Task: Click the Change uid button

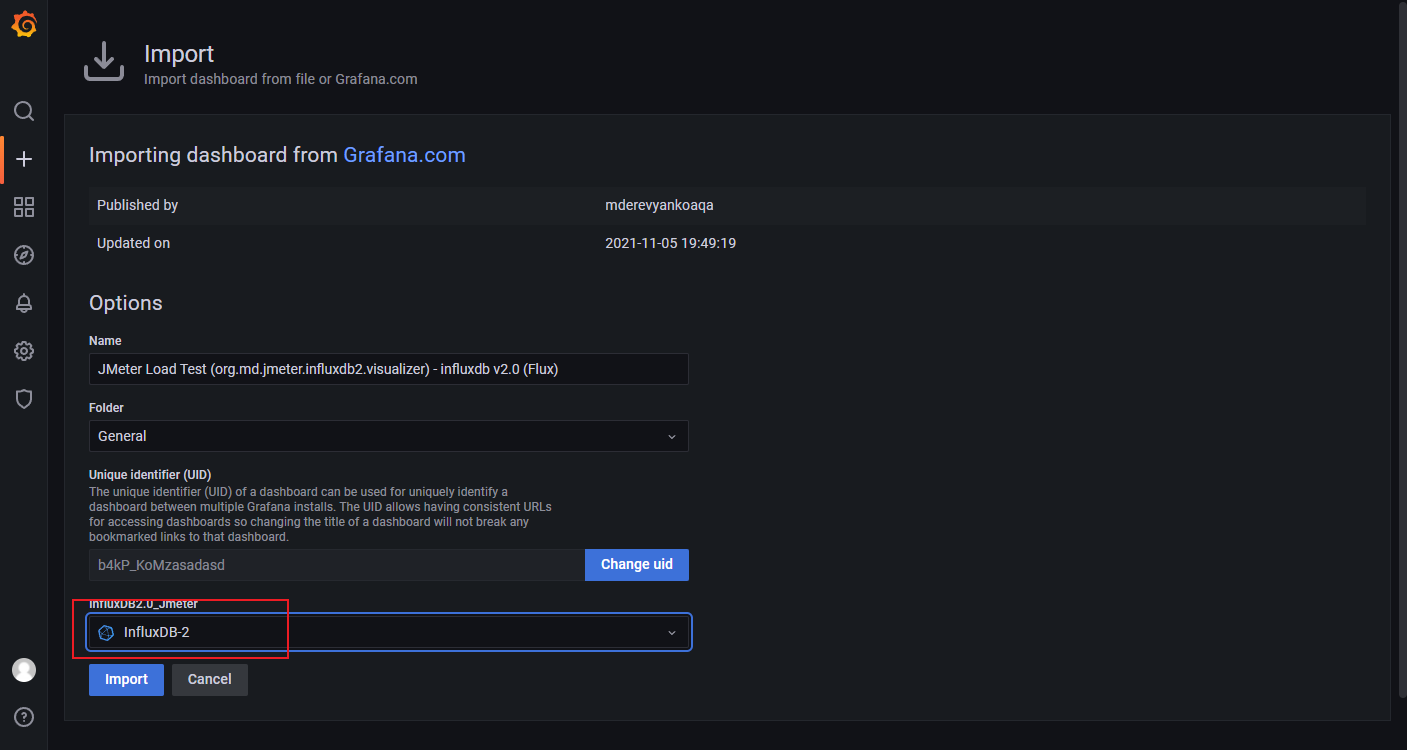Action: [637, 564]
